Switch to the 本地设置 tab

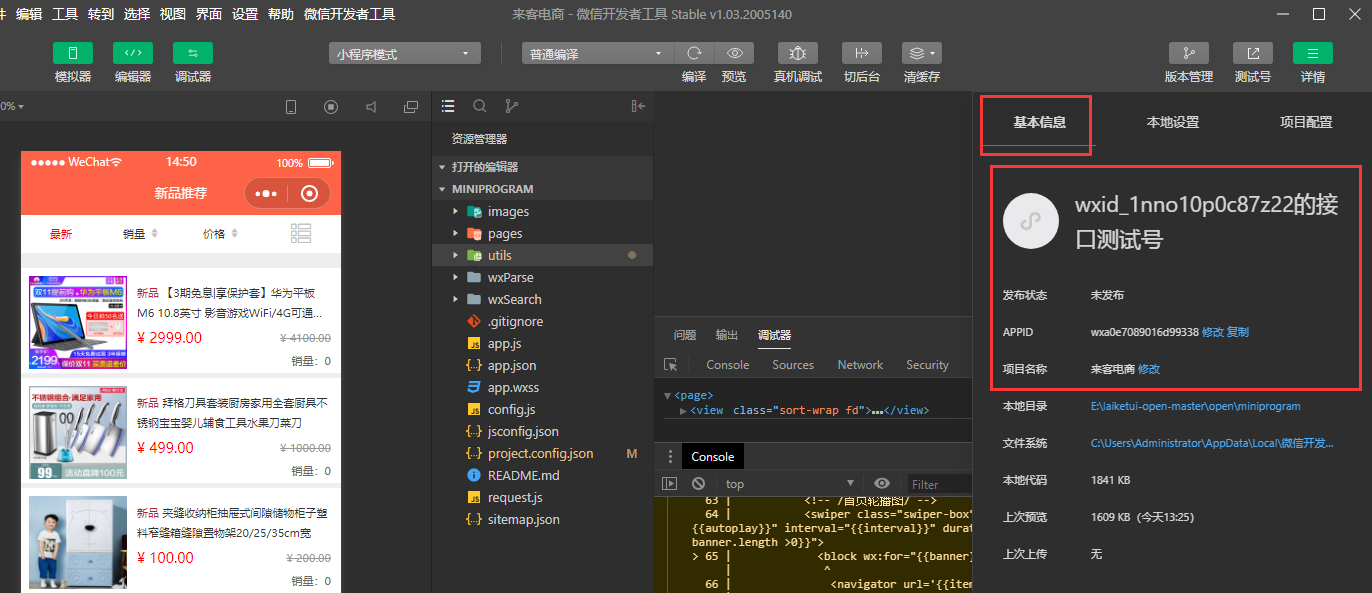click(x=1172, y=122)
